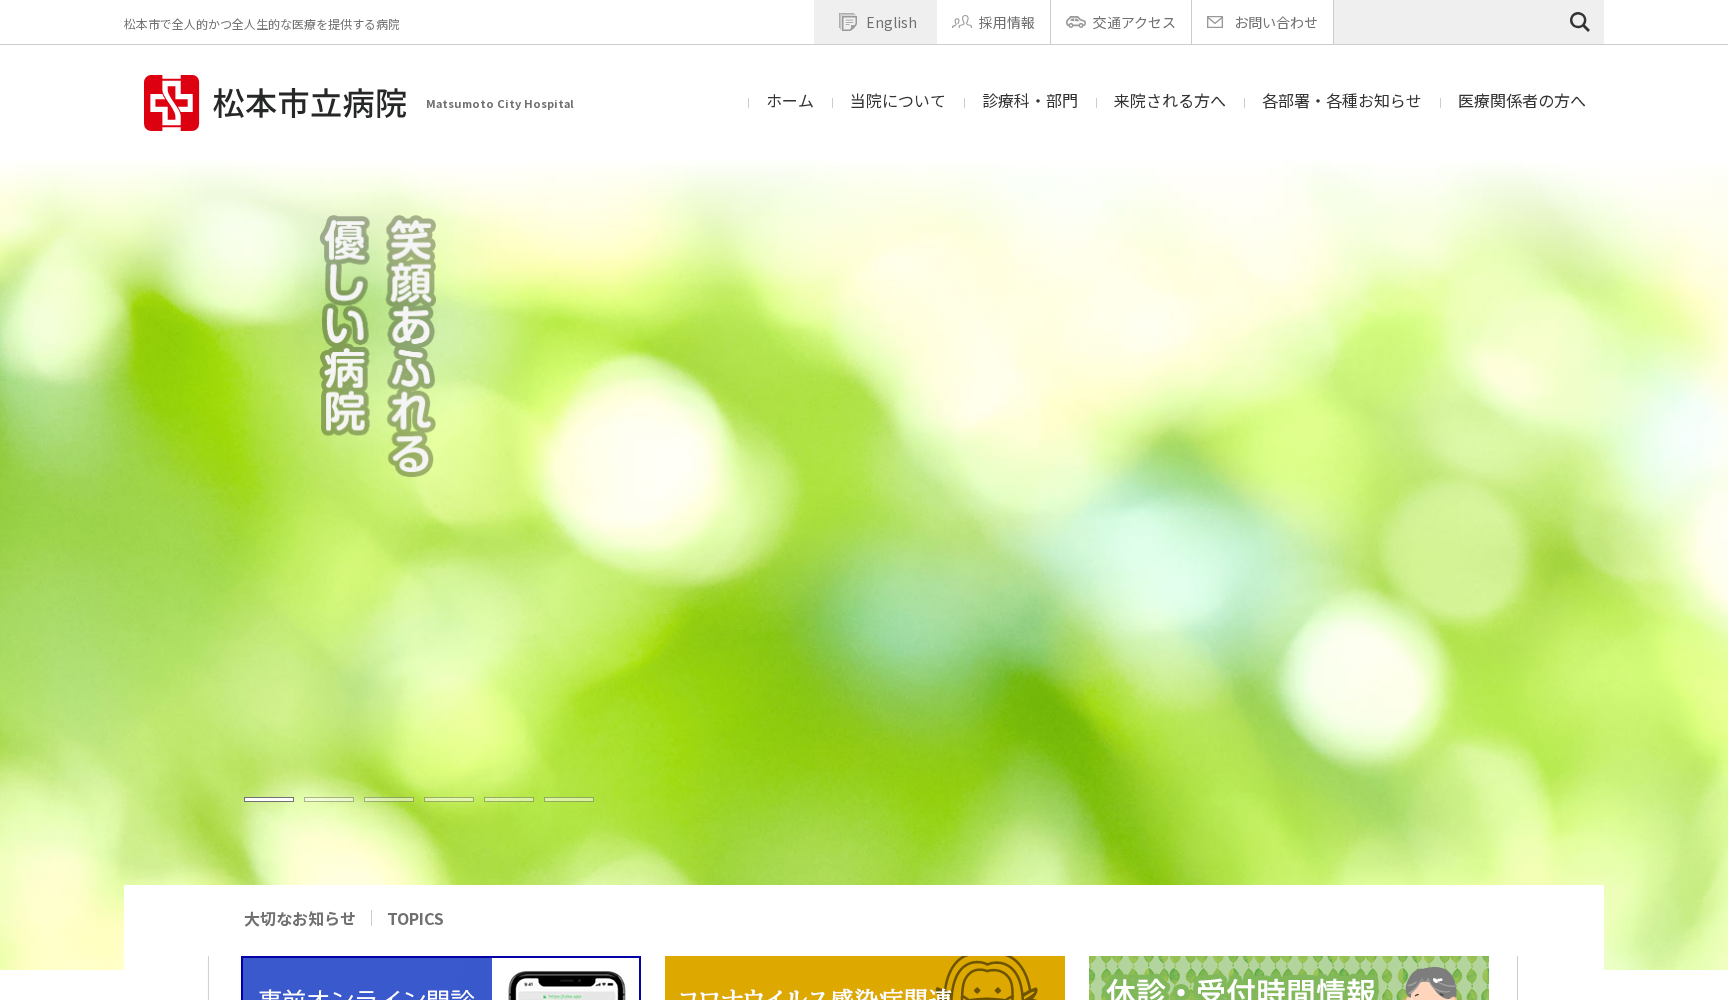
Task: Click the magnifying glass search icon
Action: tap(1579, 22)
